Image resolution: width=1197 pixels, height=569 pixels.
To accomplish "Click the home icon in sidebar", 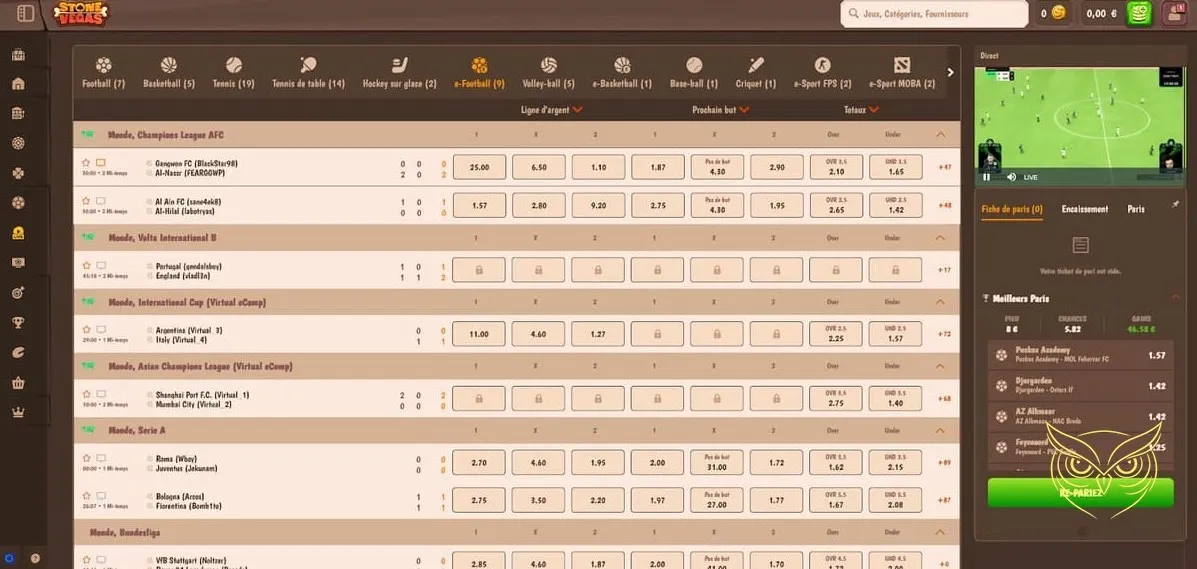I will (17, 84).
